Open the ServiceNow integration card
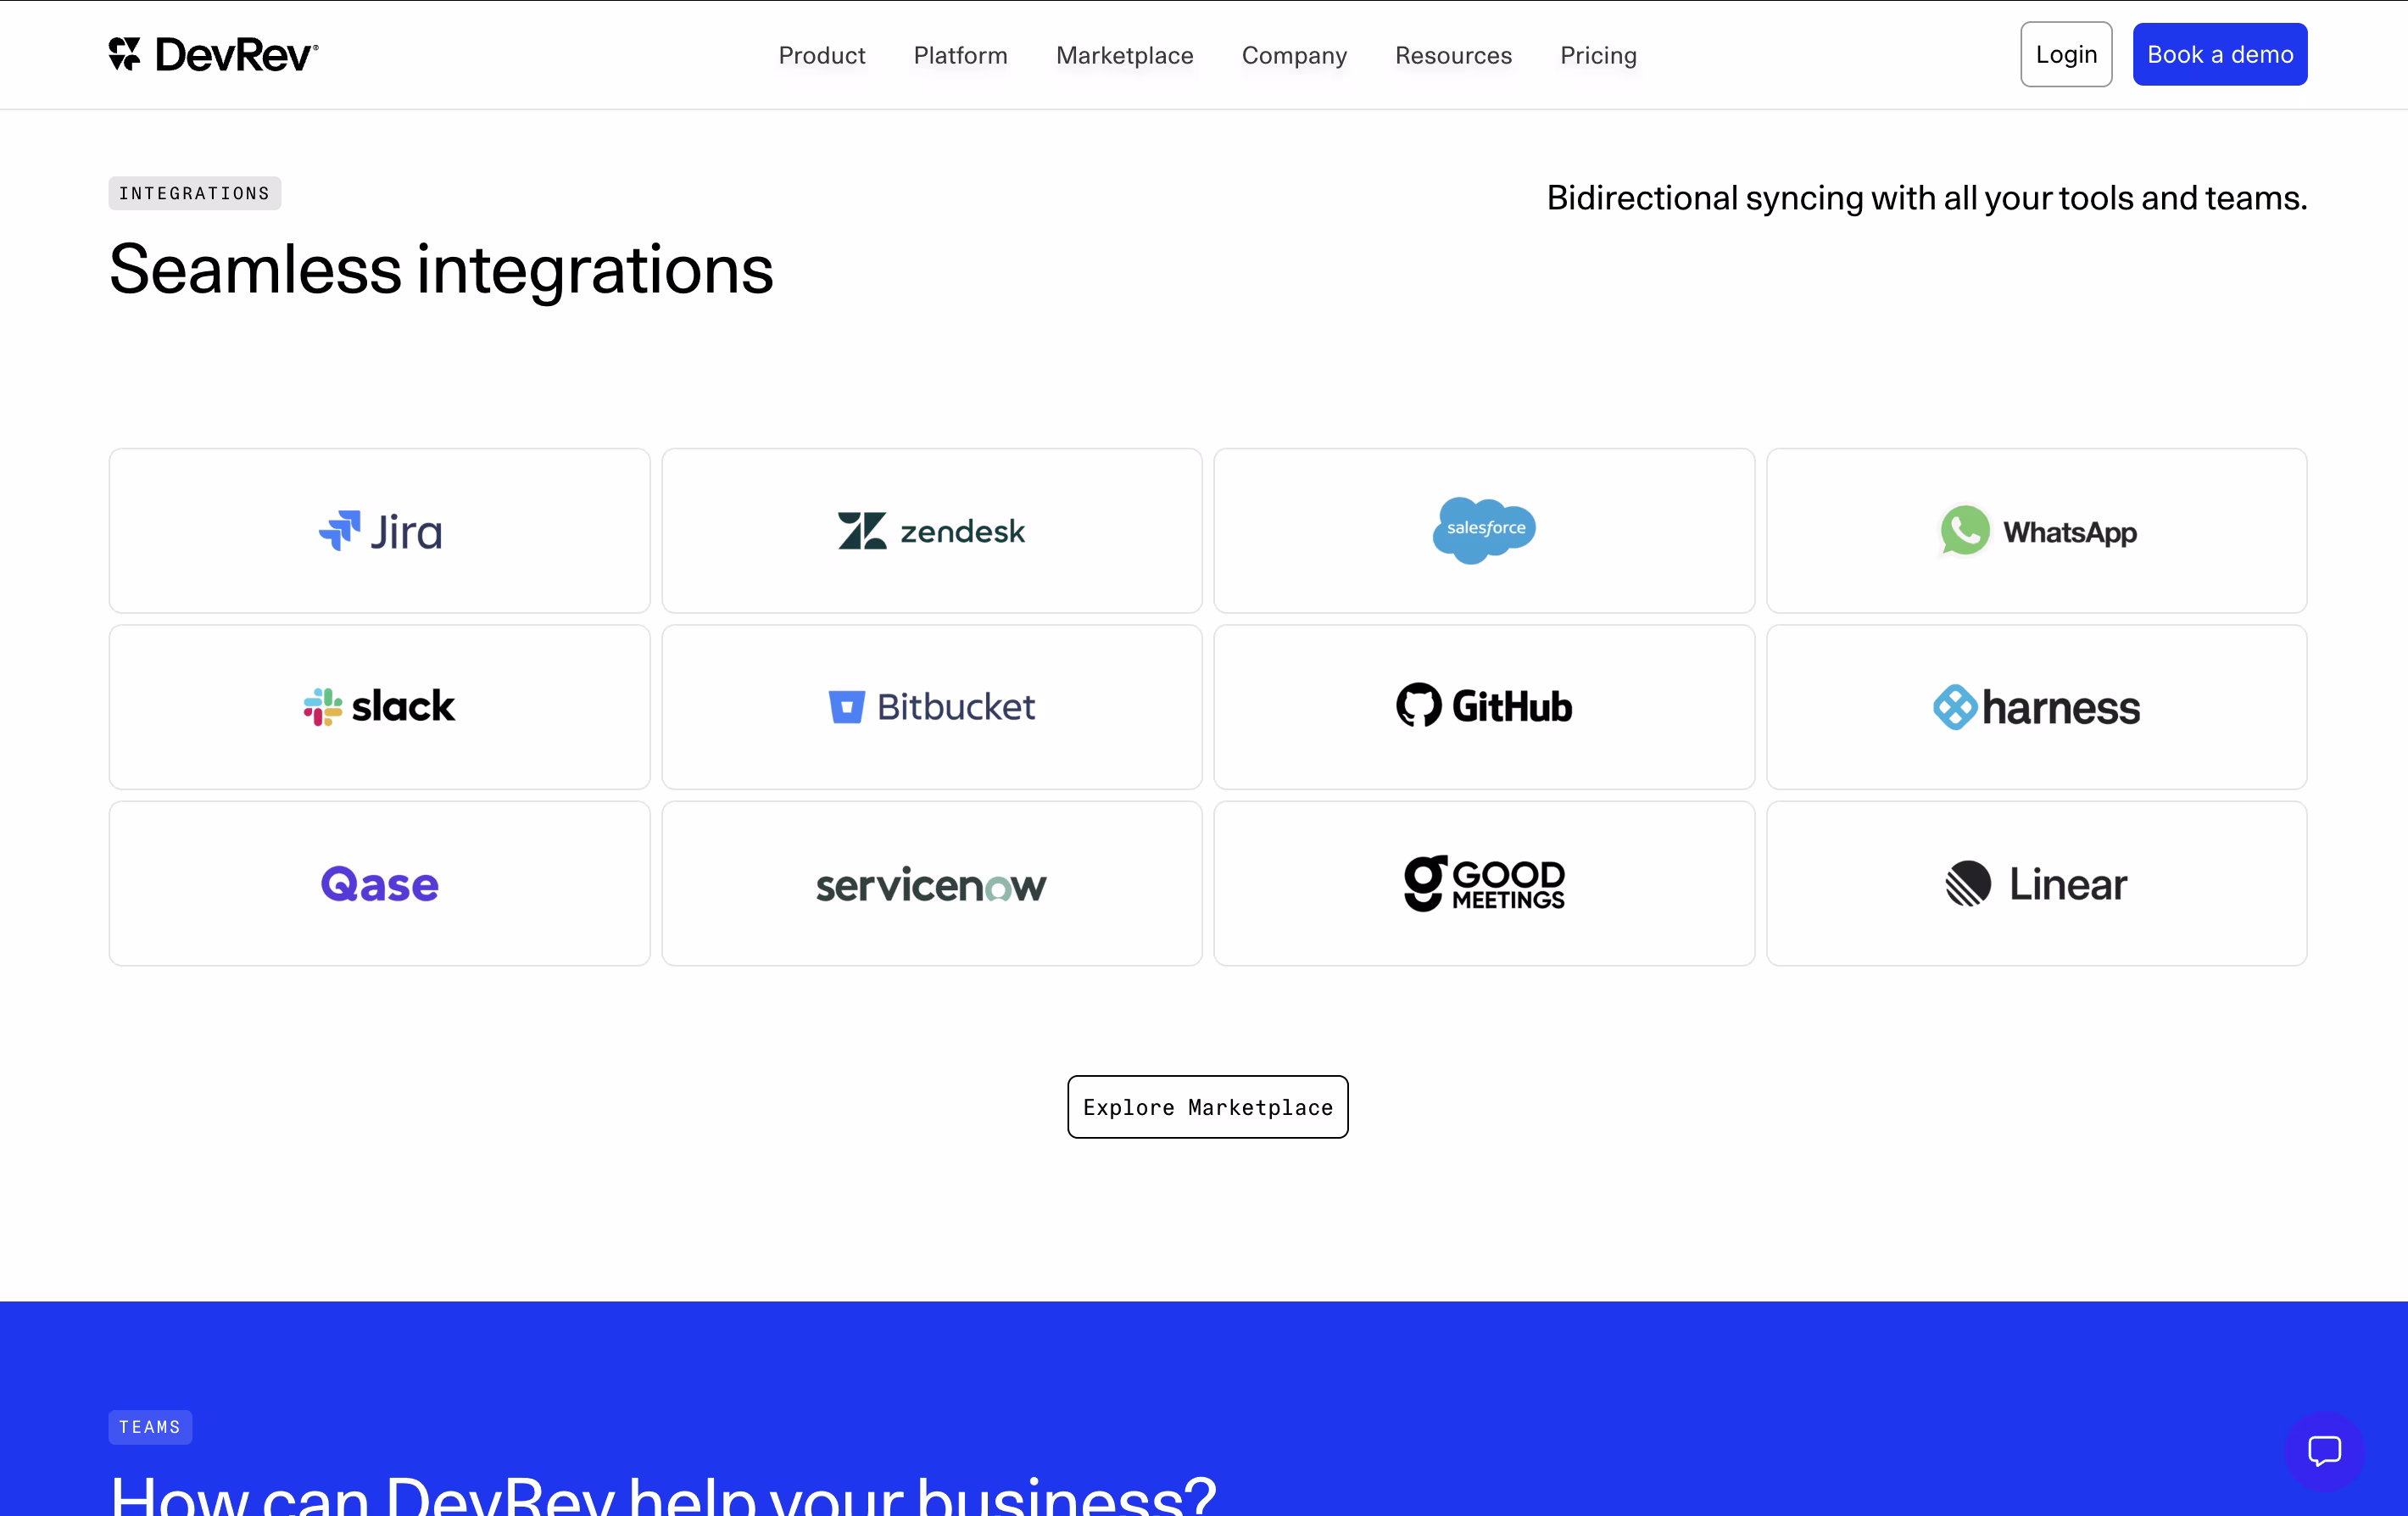The width and height of the screenshot is (2408, 1516). (x=931, y=884)
